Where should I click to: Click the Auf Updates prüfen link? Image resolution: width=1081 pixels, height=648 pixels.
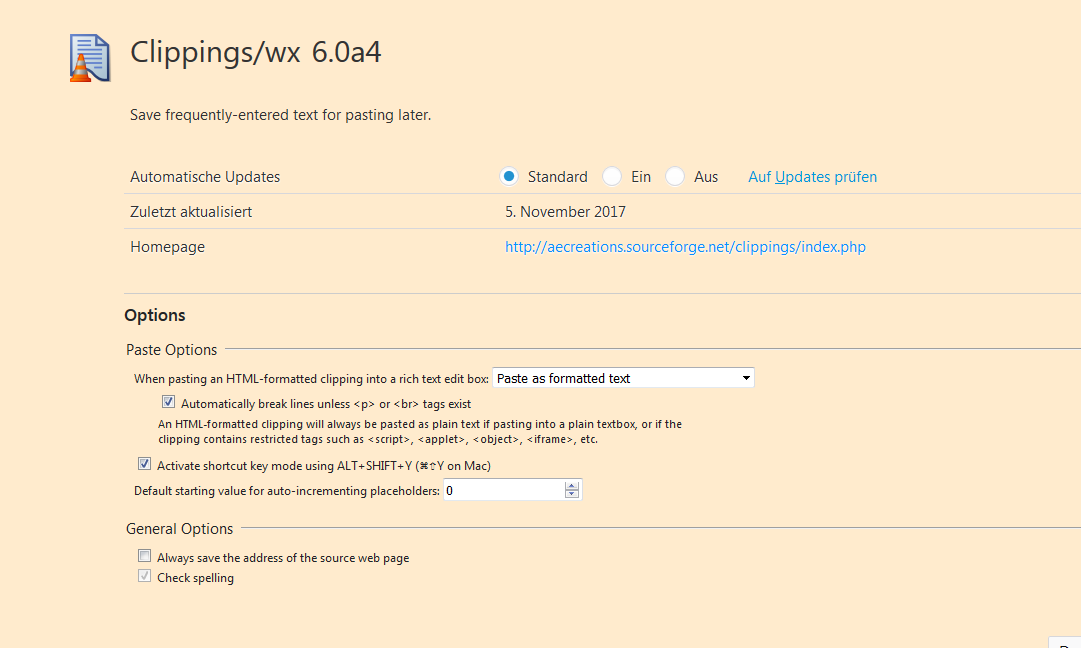[x=813, y=176]
